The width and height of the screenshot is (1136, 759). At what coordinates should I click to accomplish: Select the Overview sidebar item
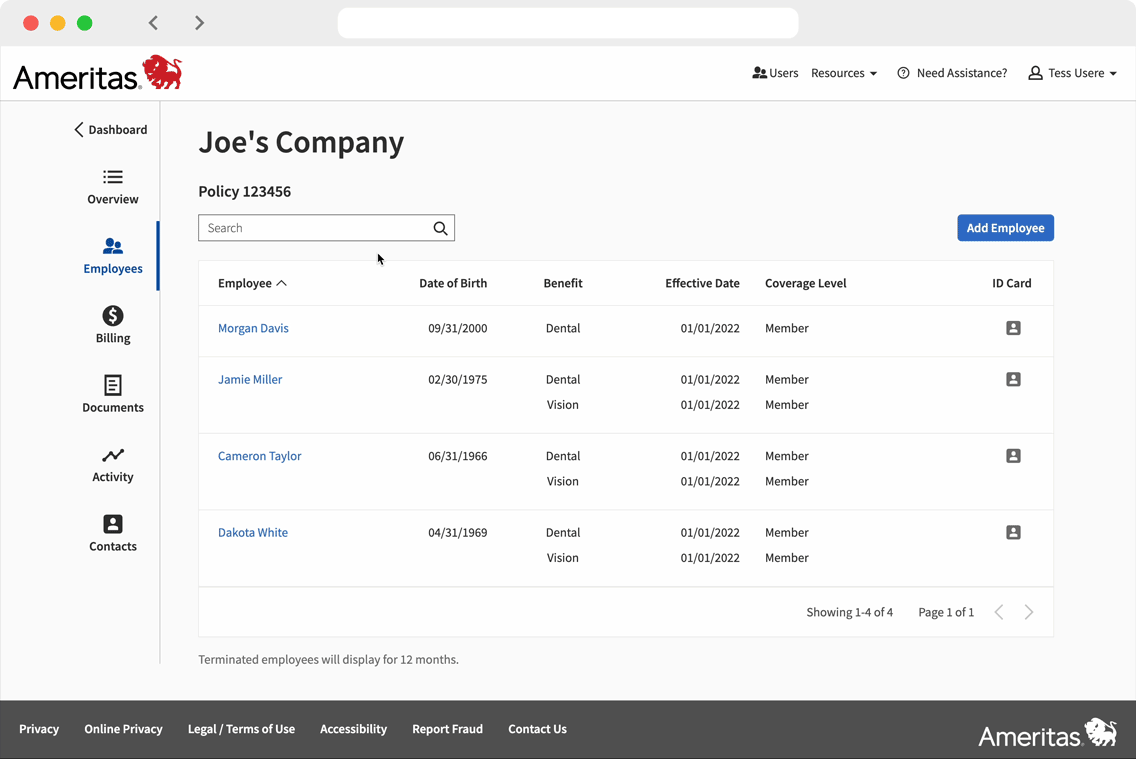113,187
